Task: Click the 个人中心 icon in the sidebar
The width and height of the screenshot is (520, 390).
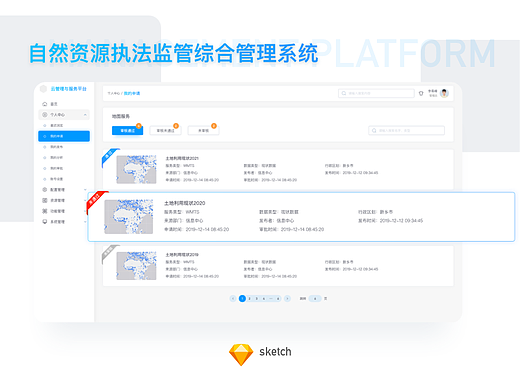Action: coord(45,115)
